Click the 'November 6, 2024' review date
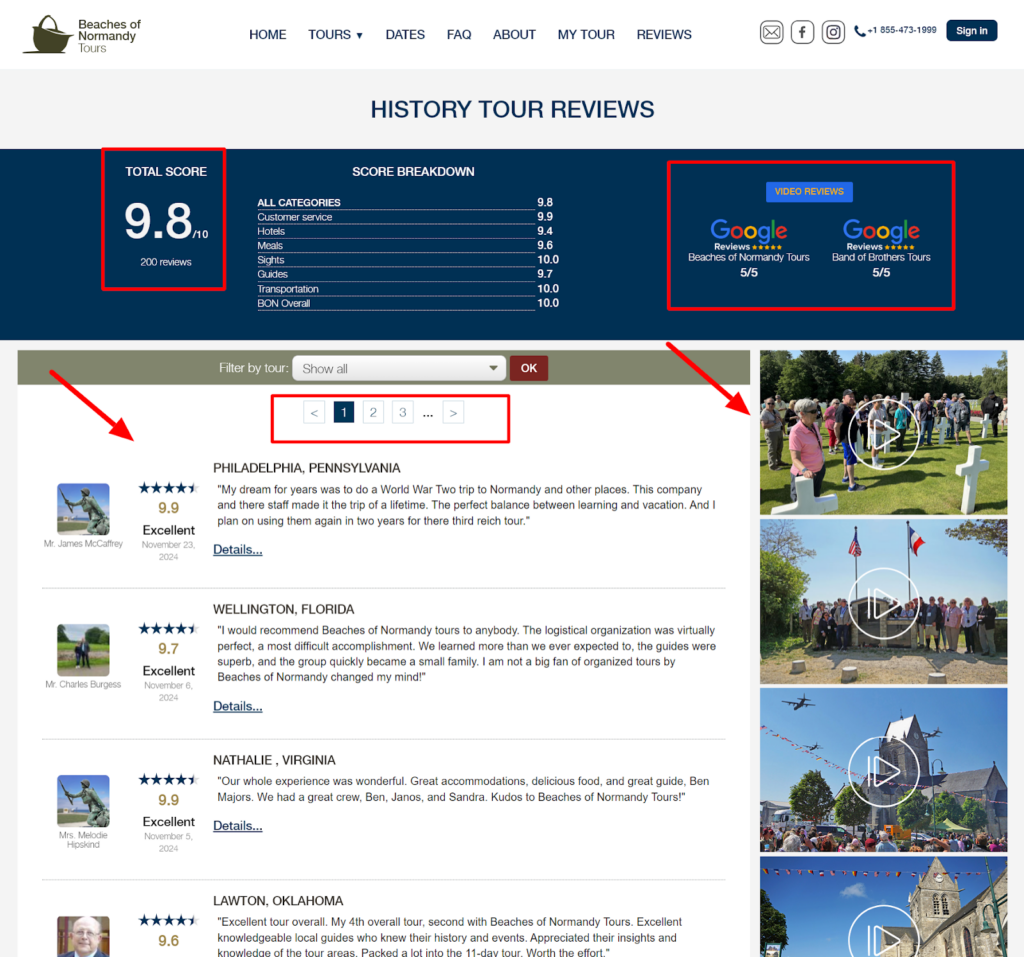This screenshot has height=957, width=1024. point(168,691)
